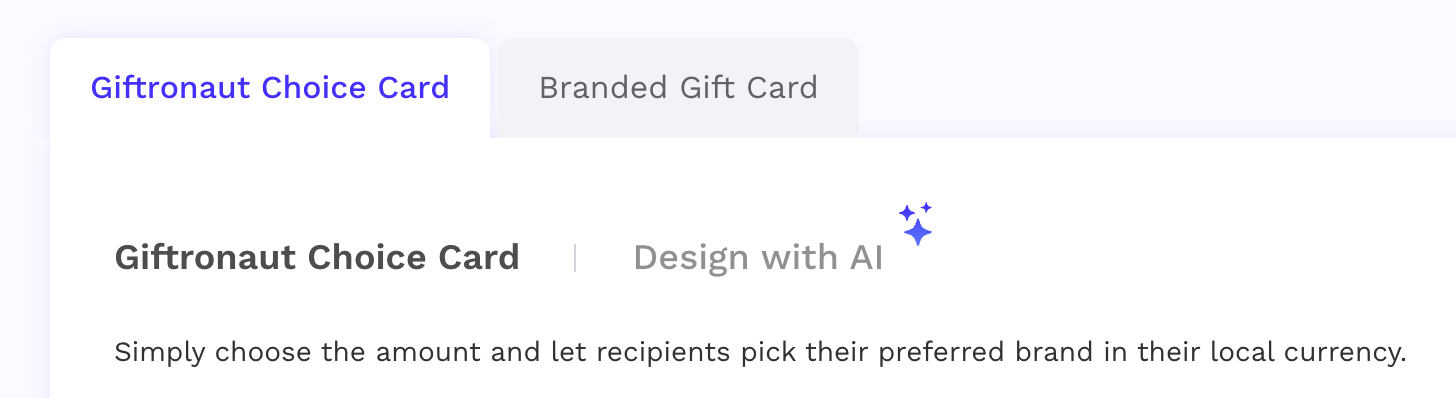This screenshot has height=398, width=1456.
Task: Click the AI sparkle stars icon
Action: (915, 224)
